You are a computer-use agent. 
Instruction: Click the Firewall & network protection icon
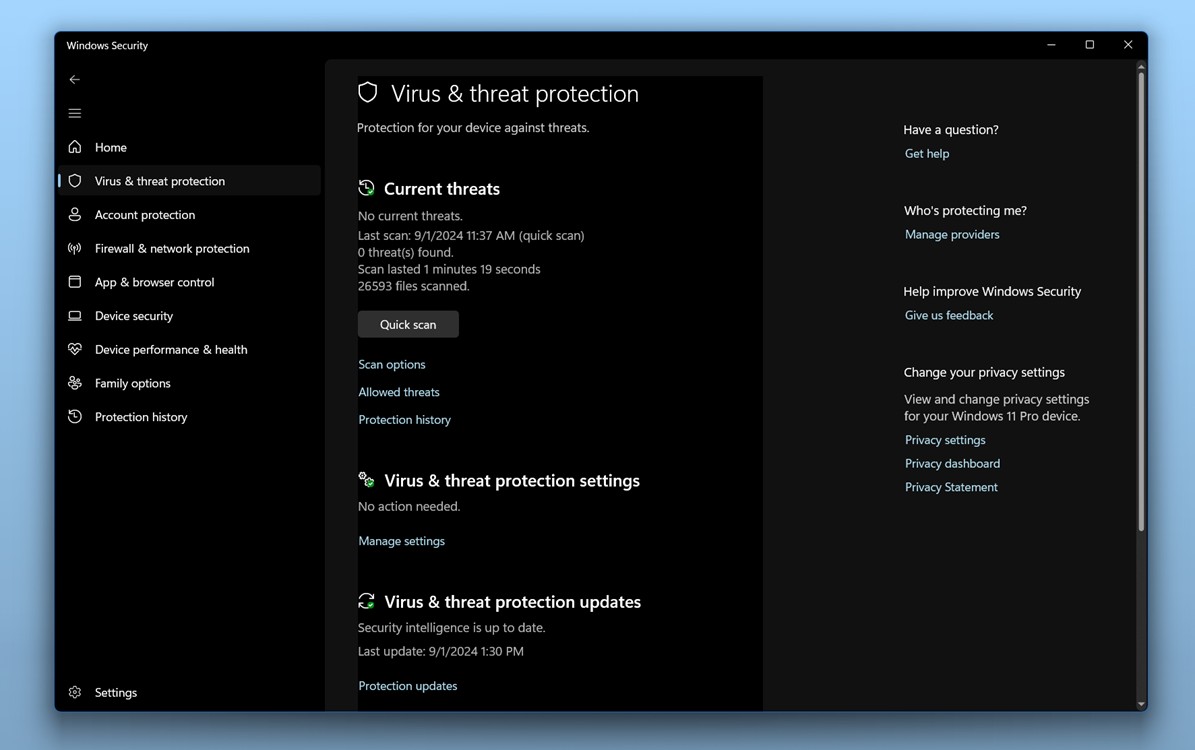point(74,248)
